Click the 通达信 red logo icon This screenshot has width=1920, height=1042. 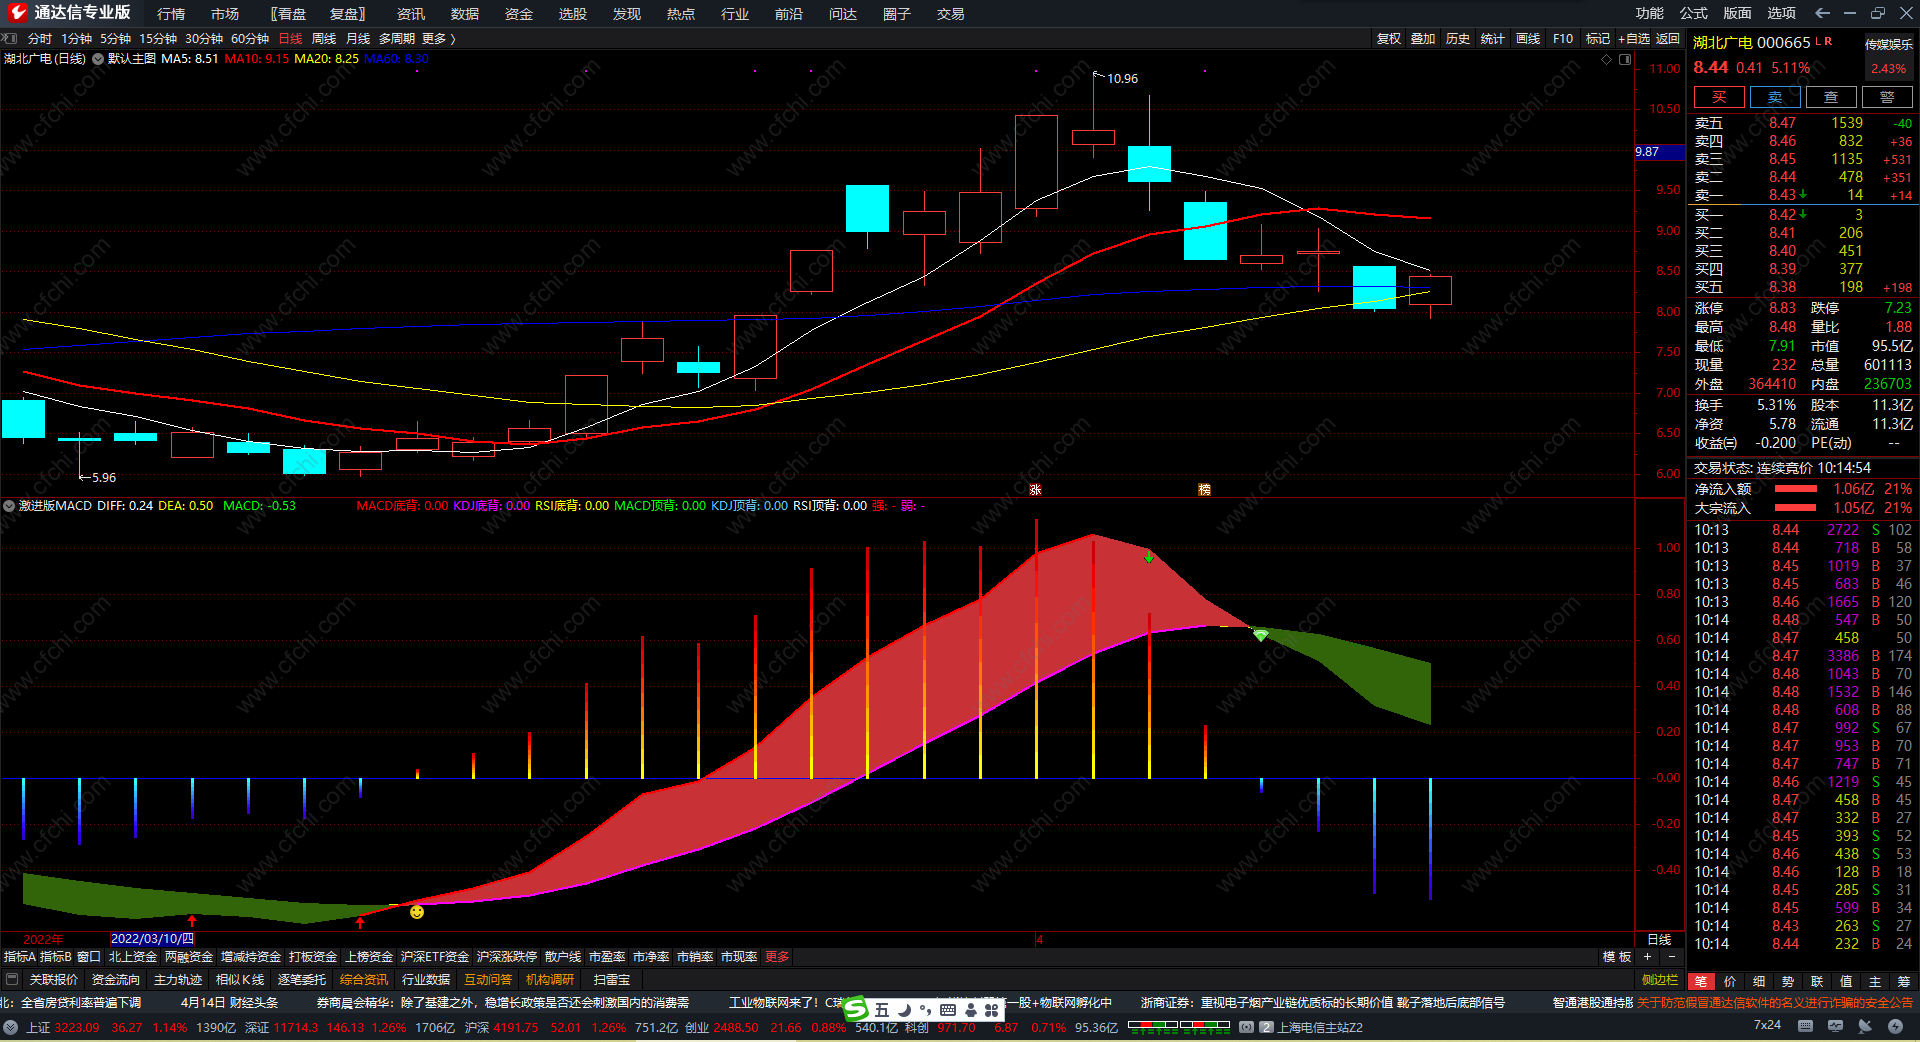(17, 12)
